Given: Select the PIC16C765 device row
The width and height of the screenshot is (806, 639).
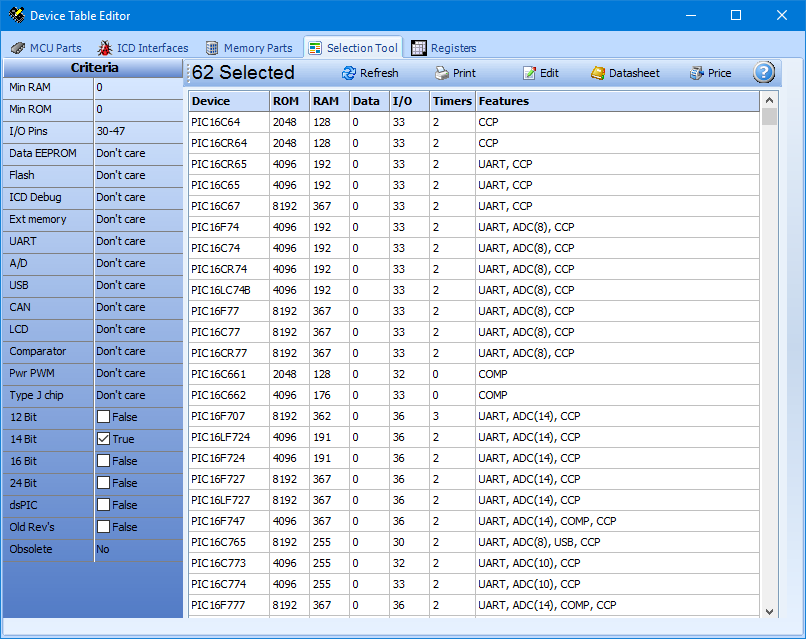Looking at the screenshot, I should click(x=474, y=542).
